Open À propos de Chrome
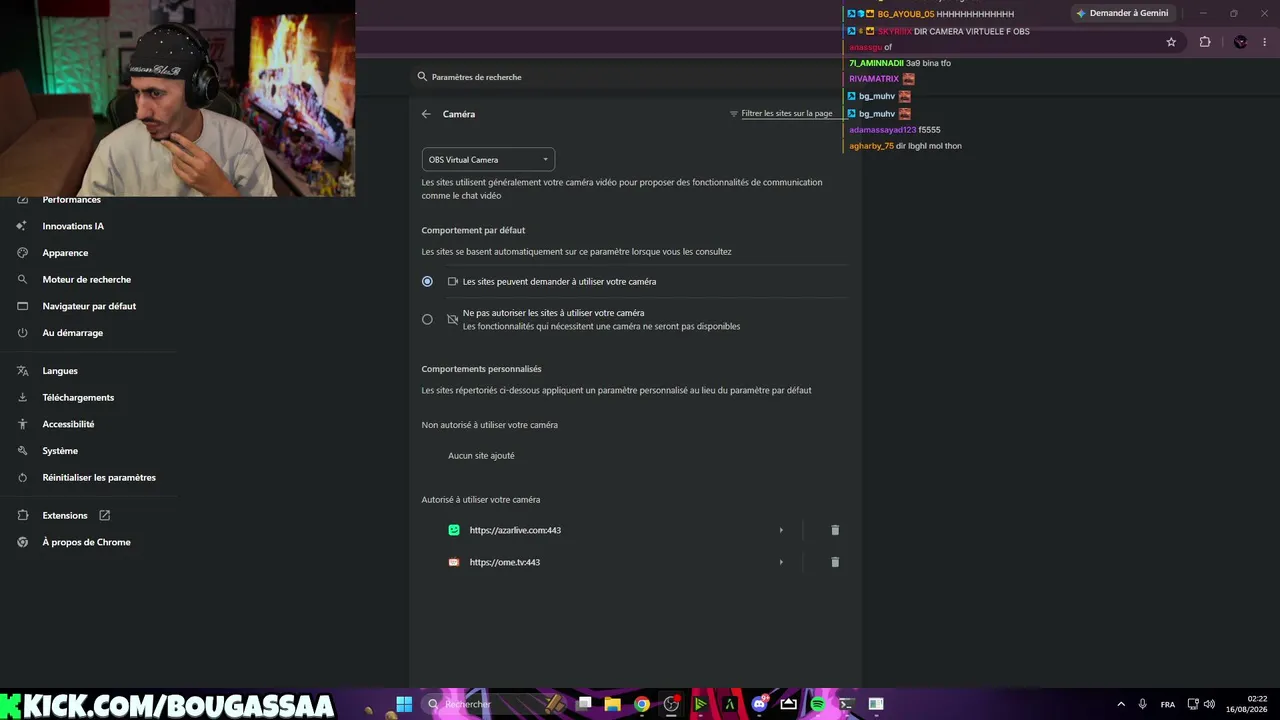The height and width of the screenshot is (720, 1280). 86,542
